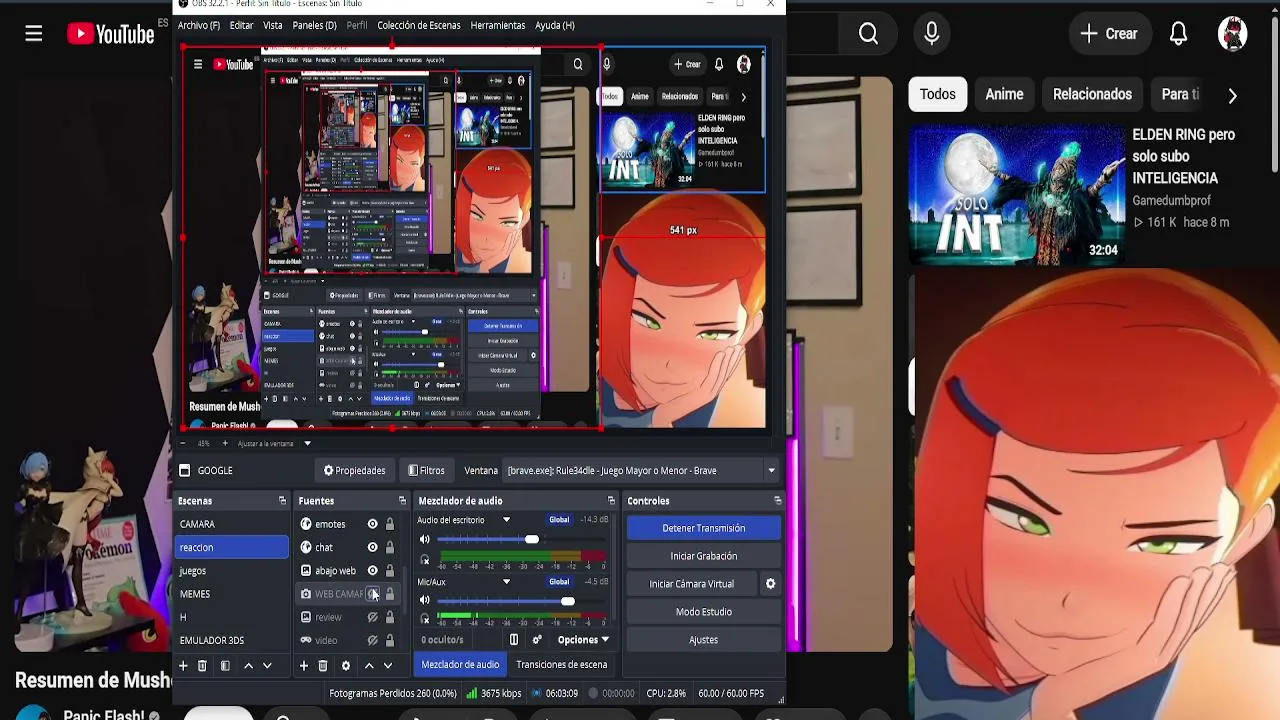The height and width of the screenshot is (720, 1280).
Task: Adjust the Audio del escritorio volume slider
Action: point(520,540)
